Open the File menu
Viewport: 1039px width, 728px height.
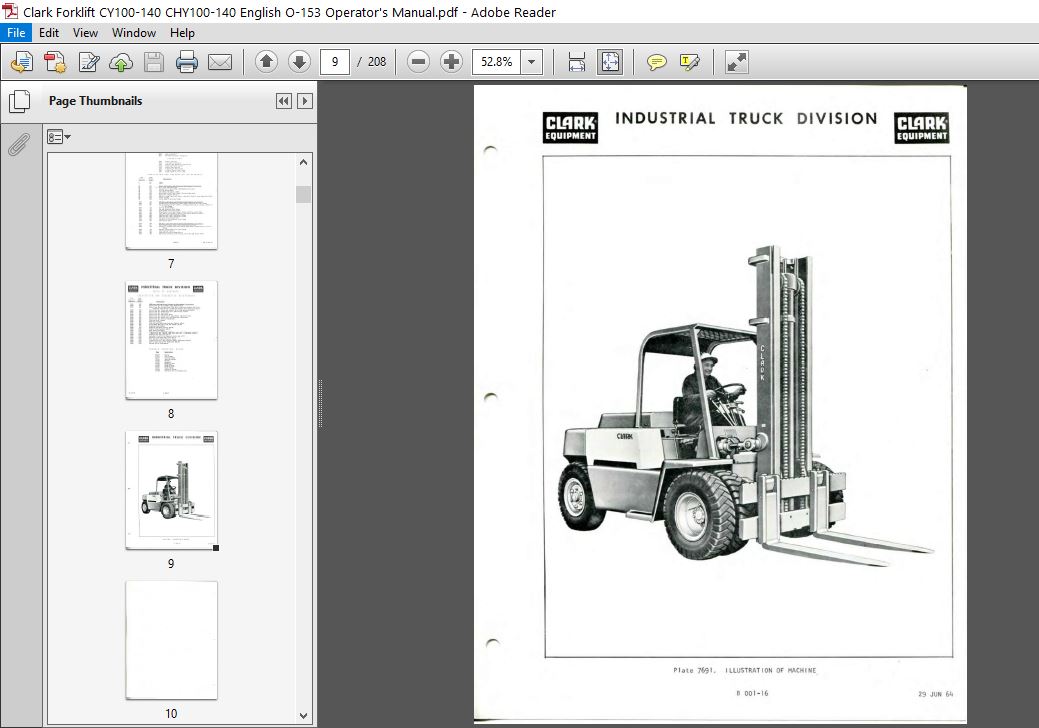click(x=16, y=32)
